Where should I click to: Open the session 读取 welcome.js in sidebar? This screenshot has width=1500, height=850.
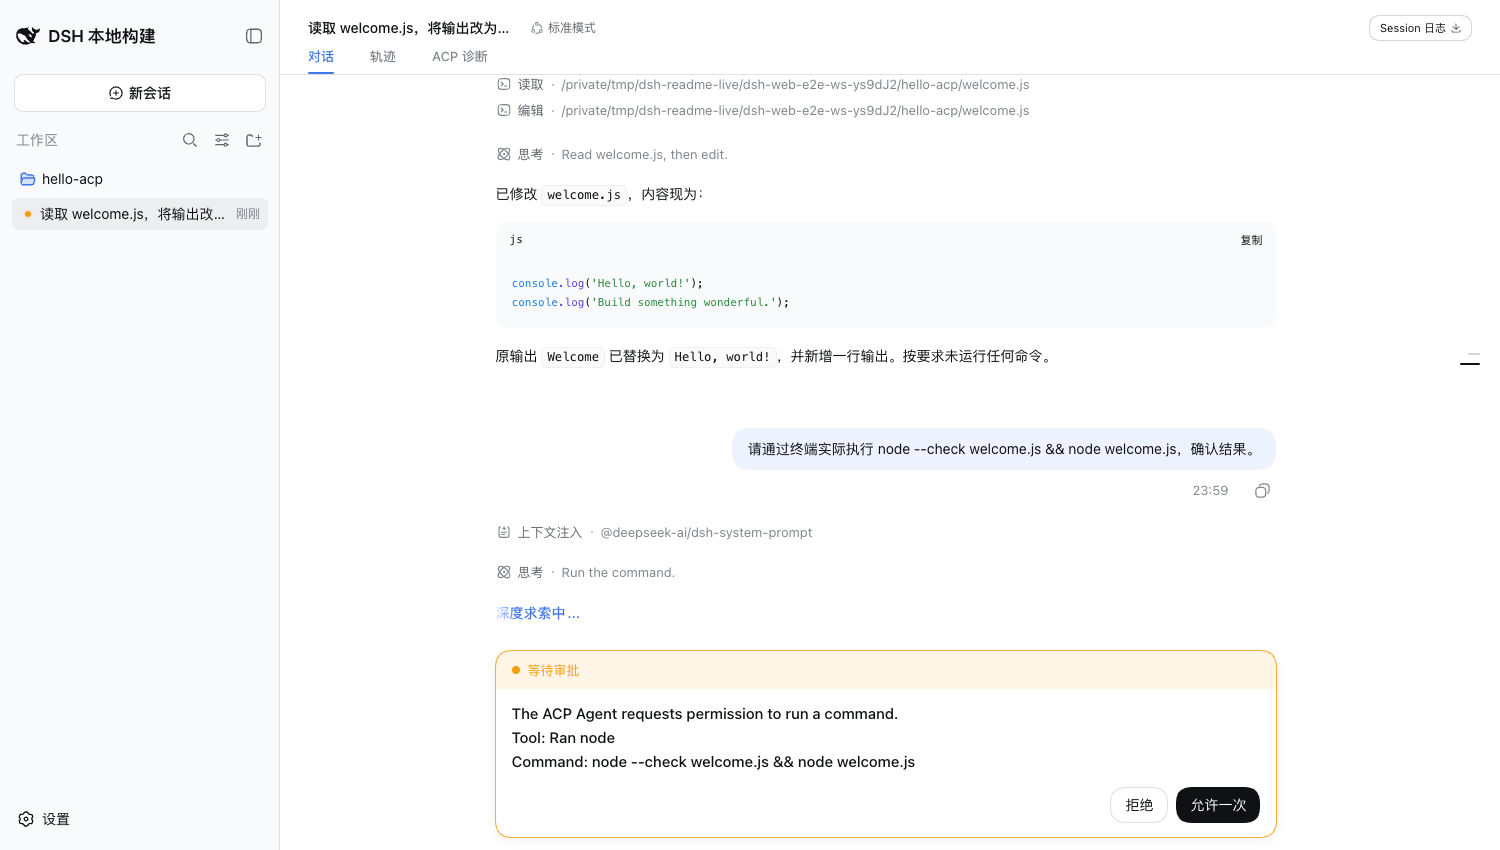coord(140,214)
